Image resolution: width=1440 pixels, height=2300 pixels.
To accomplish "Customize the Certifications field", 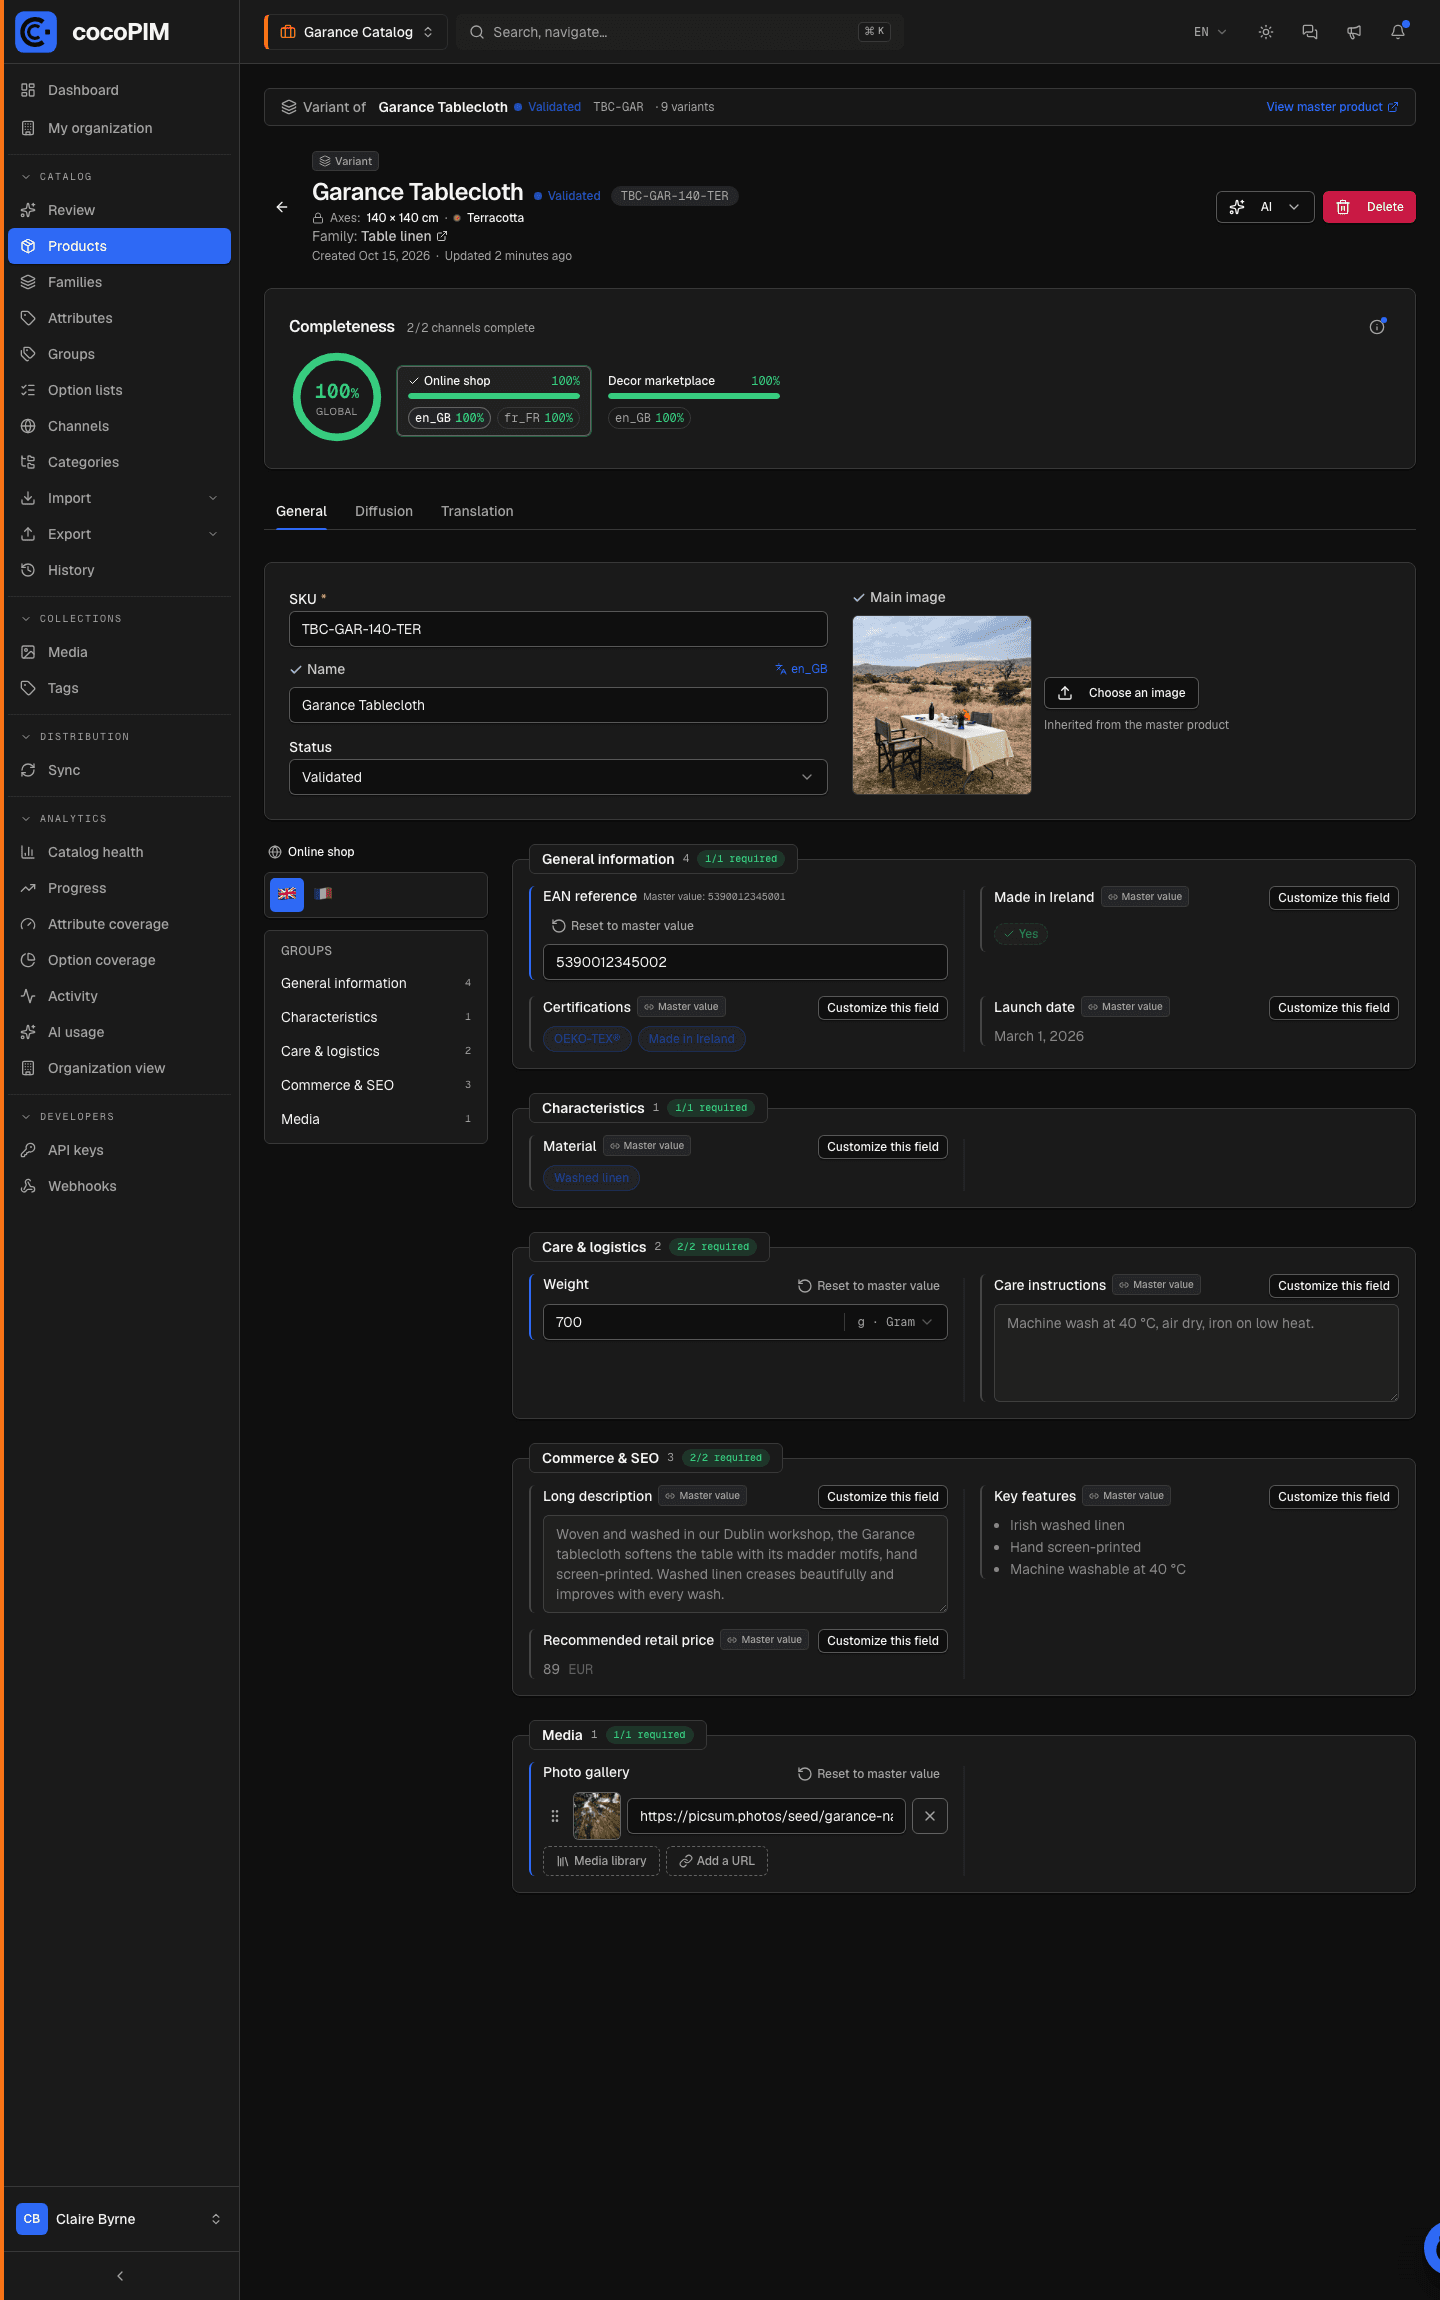I will tap(883, 1008).
